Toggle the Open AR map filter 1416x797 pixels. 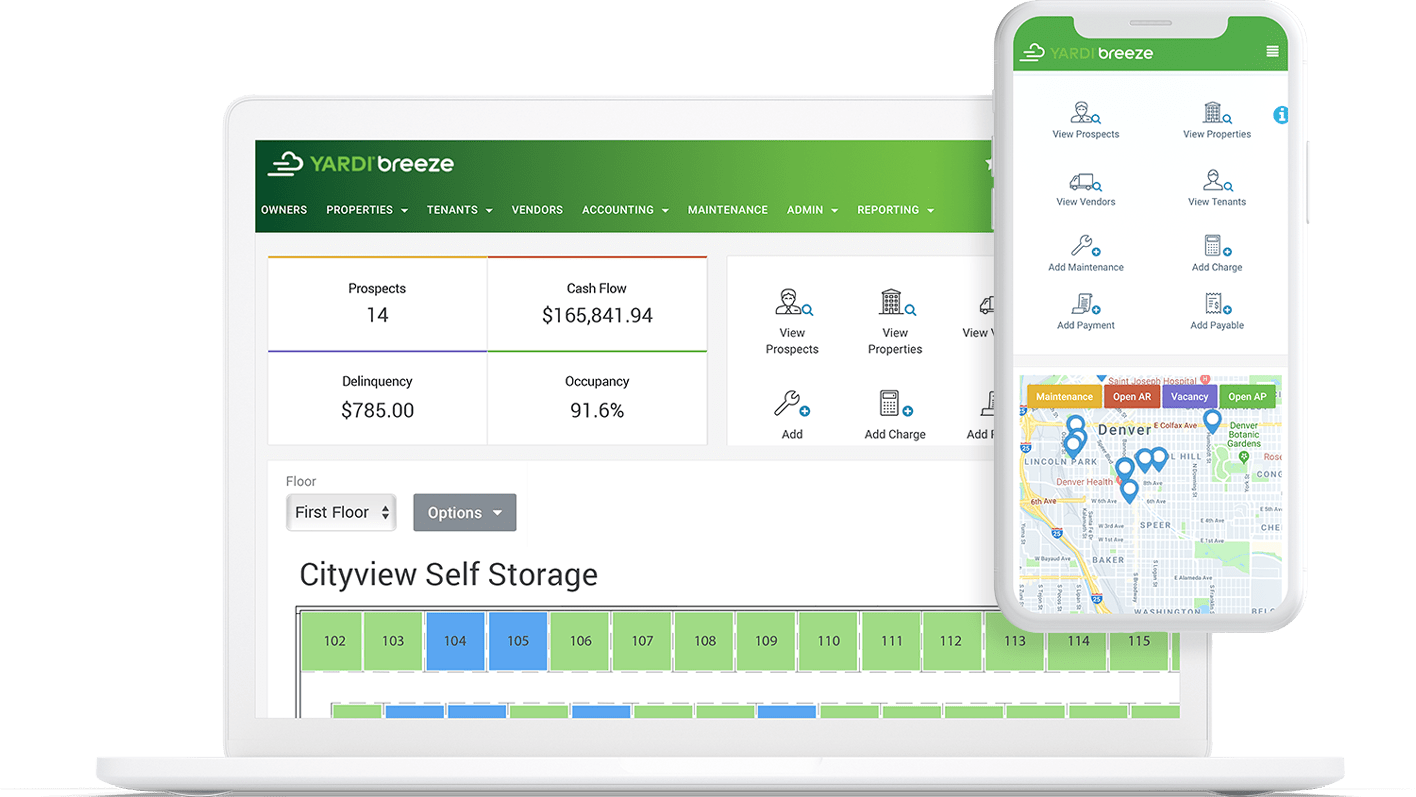(x=1132, y=397)
